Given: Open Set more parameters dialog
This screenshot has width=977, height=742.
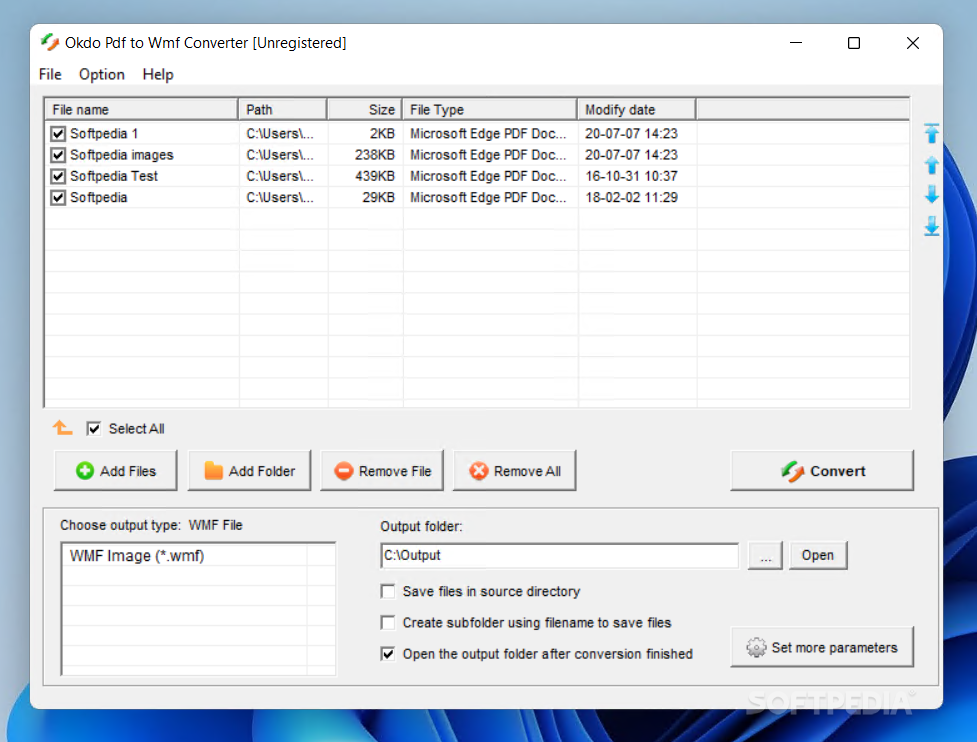Looking at the screenshot, I should (x=822, y=647).
